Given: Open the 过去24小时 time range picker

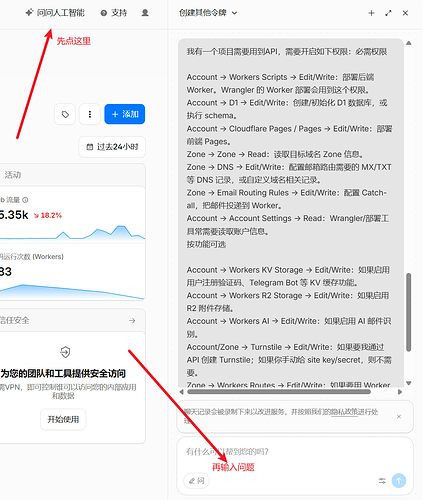Looking at the screenshot, I should click(112, 147).
